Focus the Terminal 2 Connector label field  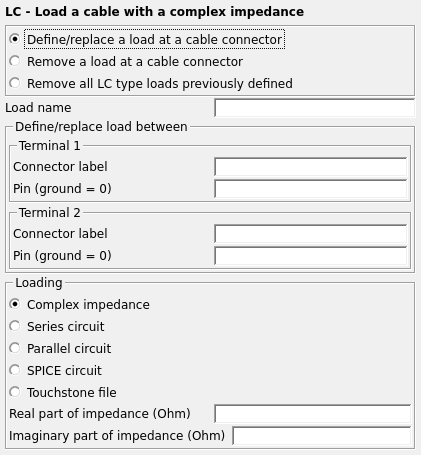click(x=310, y=234)
